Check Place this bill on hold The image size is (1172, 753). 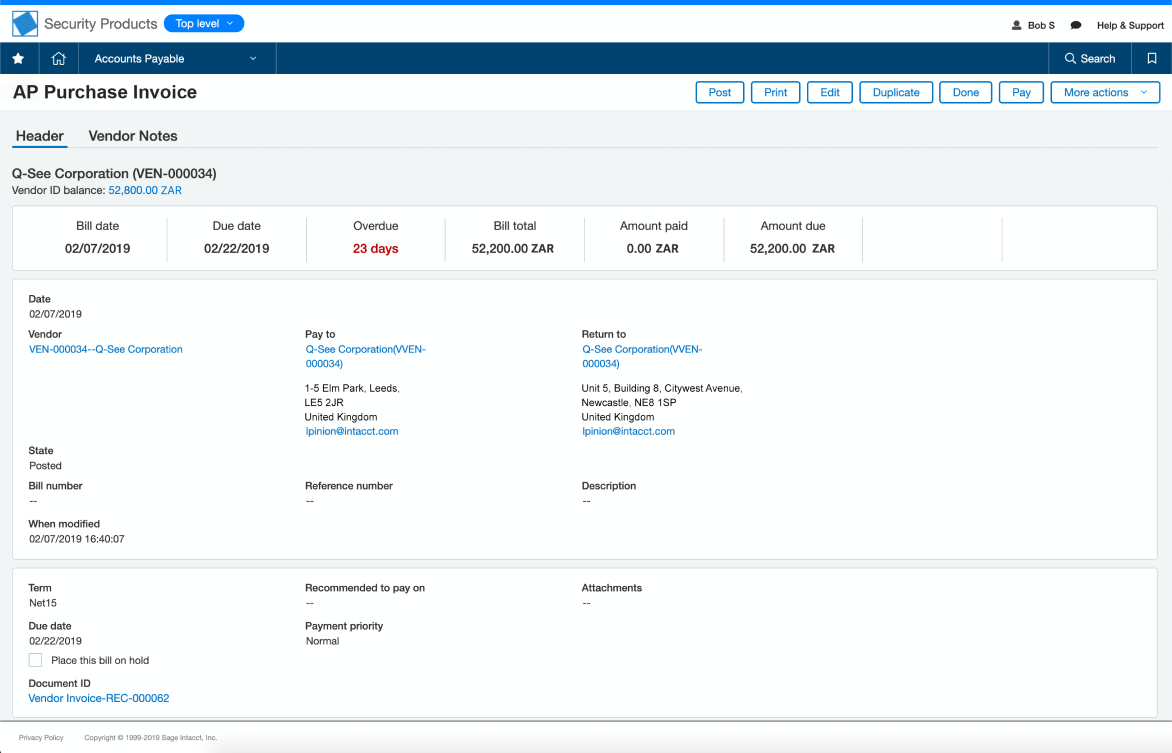pos(35,660)
